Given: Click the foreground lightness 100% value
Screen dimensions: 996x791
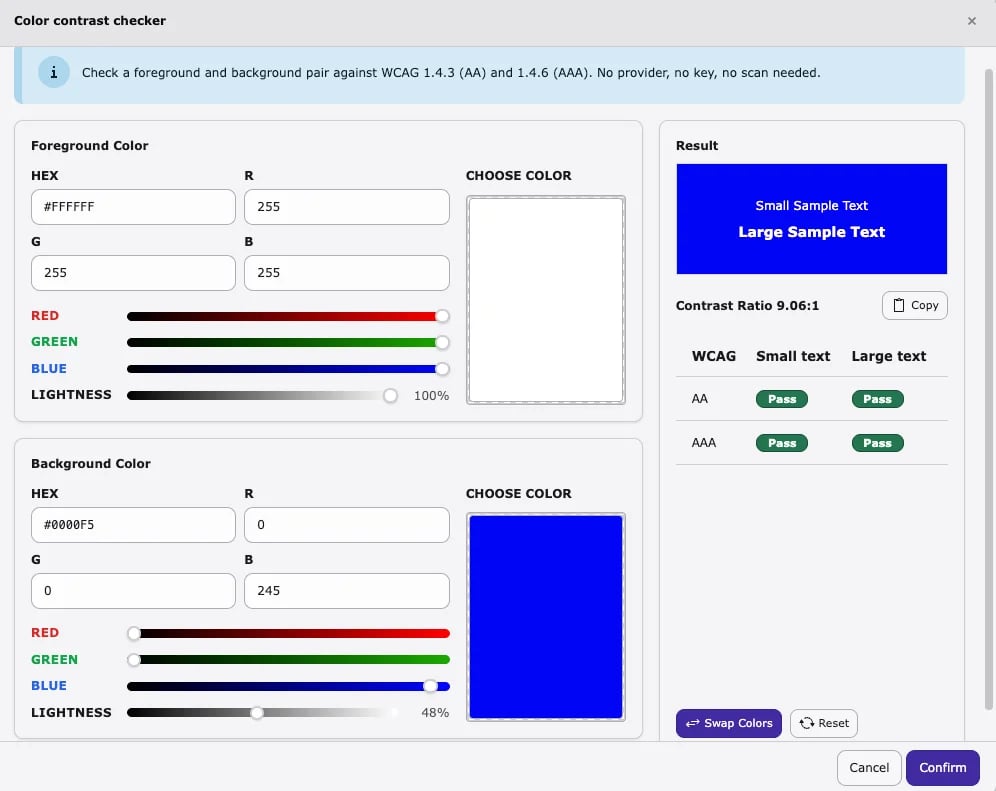Looking at the screenshot, I should pyautogui.click(x=431, y=396).
